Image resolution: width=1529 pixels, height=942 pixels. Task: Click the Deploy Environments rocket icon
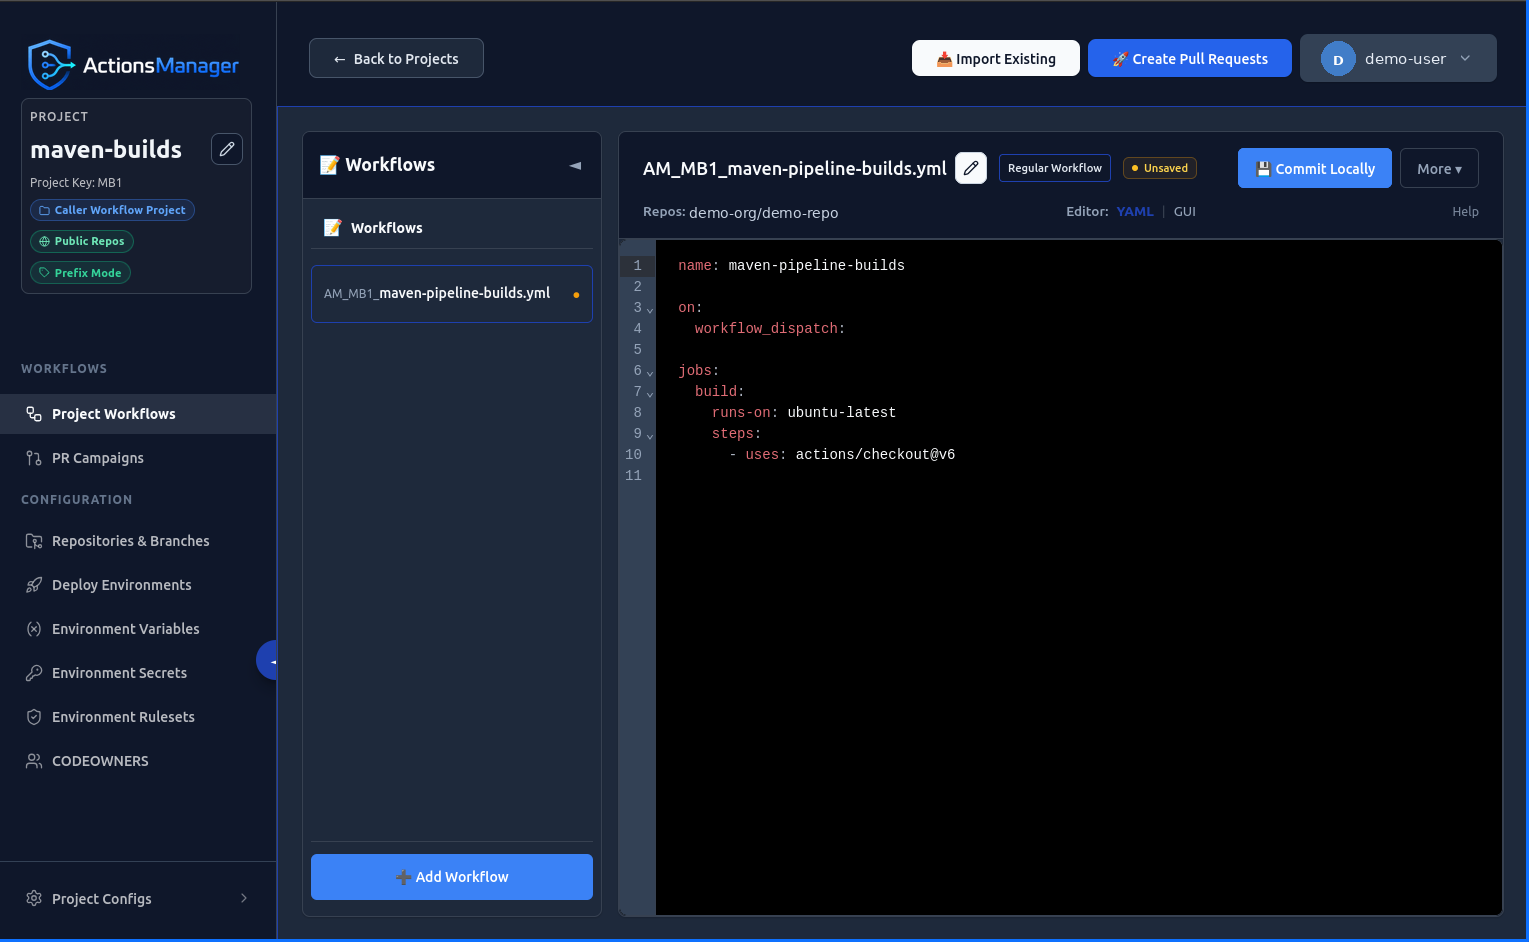point(34,585)
